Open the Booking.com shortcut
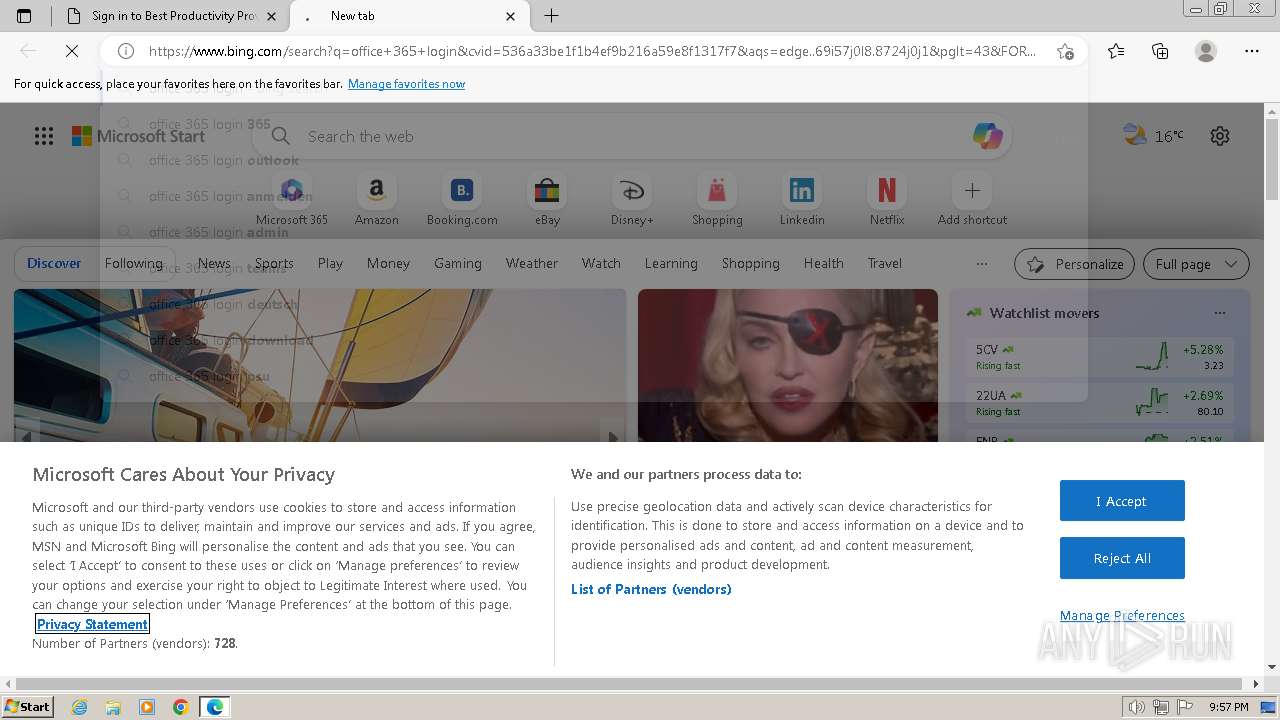Viewport: 1280px width, 720px height. 462,200
